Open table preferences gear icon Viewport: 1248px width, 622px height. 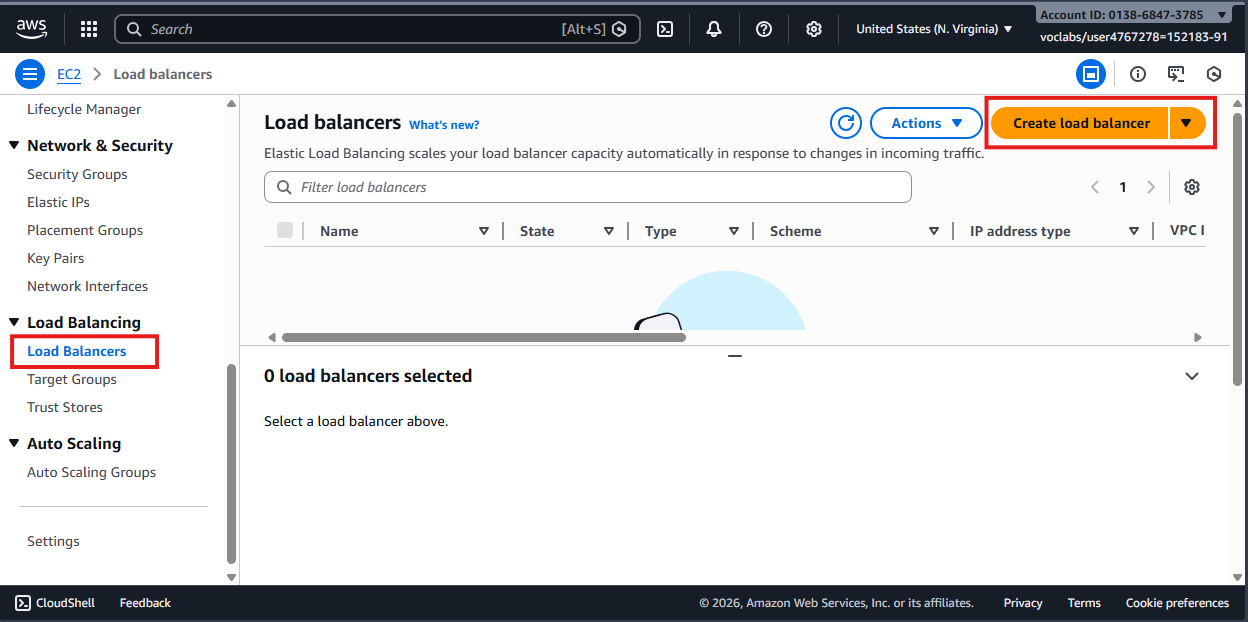click(1191, 187)
